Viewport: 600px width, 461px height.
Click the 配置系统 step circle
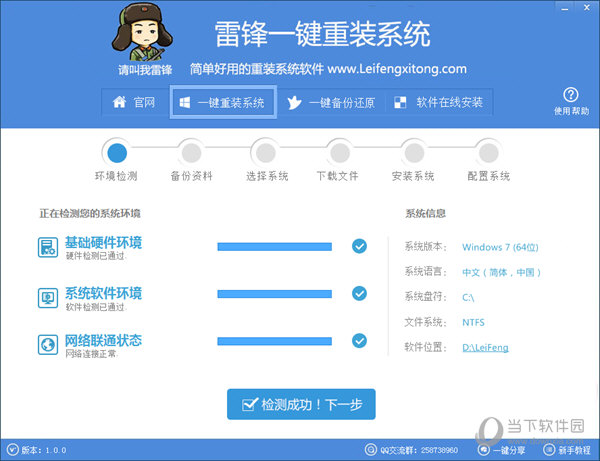click(487, 152)
